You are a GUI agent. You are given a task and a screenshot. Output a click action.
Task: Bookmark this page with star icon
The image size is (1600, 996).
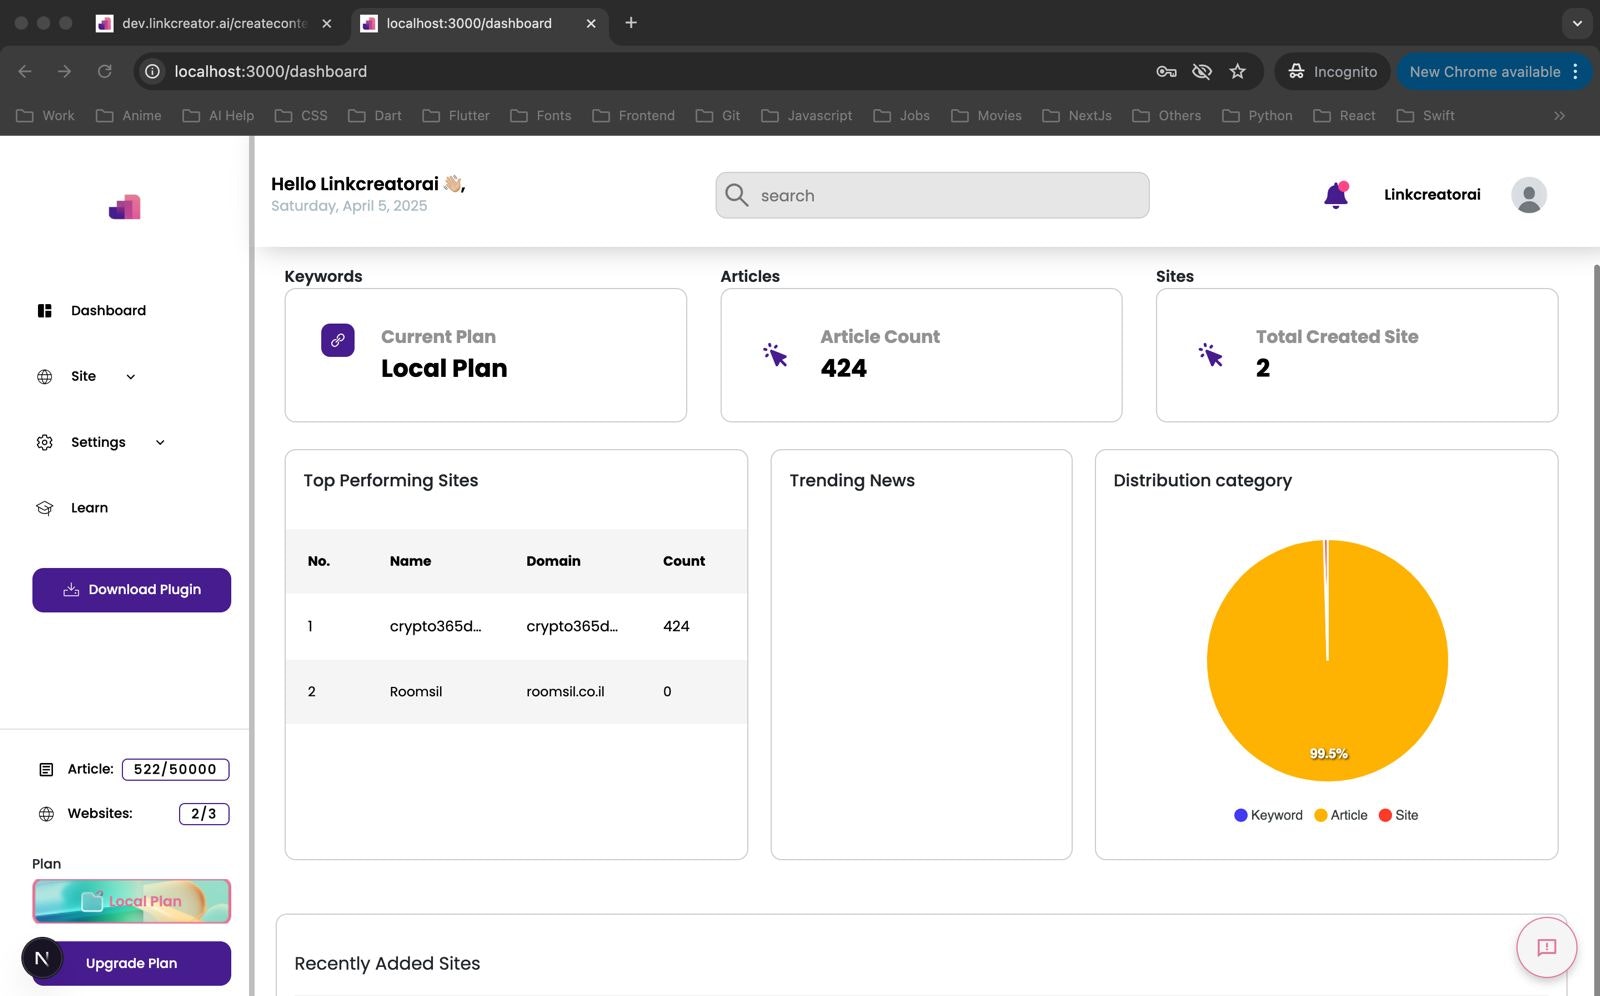(1237, 71)
